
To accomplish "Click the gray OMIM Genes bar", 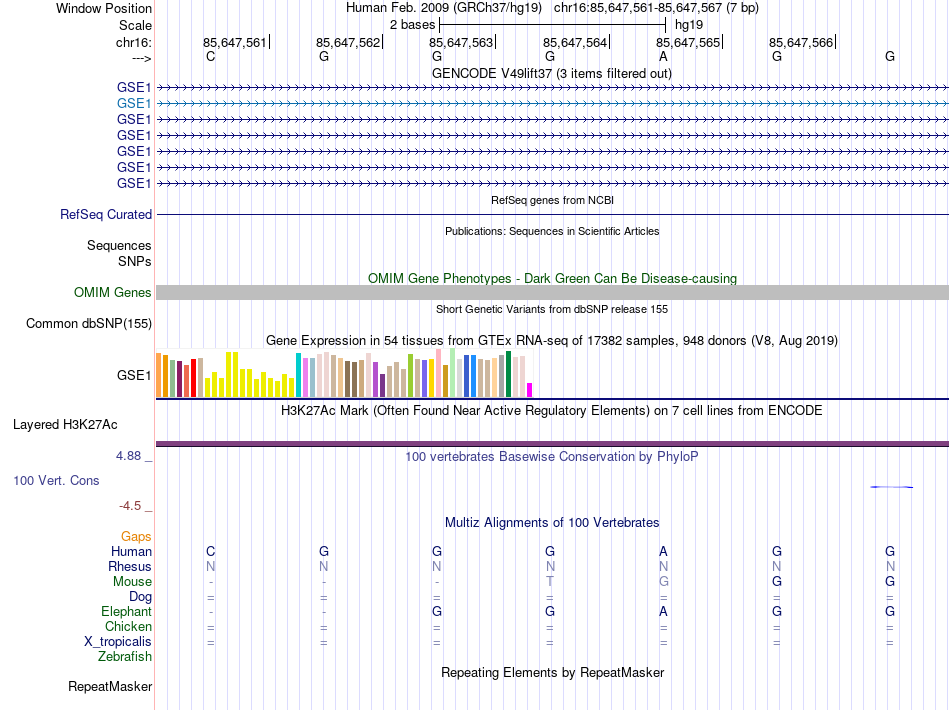I will pyautogui.click(x=552, y=293).
